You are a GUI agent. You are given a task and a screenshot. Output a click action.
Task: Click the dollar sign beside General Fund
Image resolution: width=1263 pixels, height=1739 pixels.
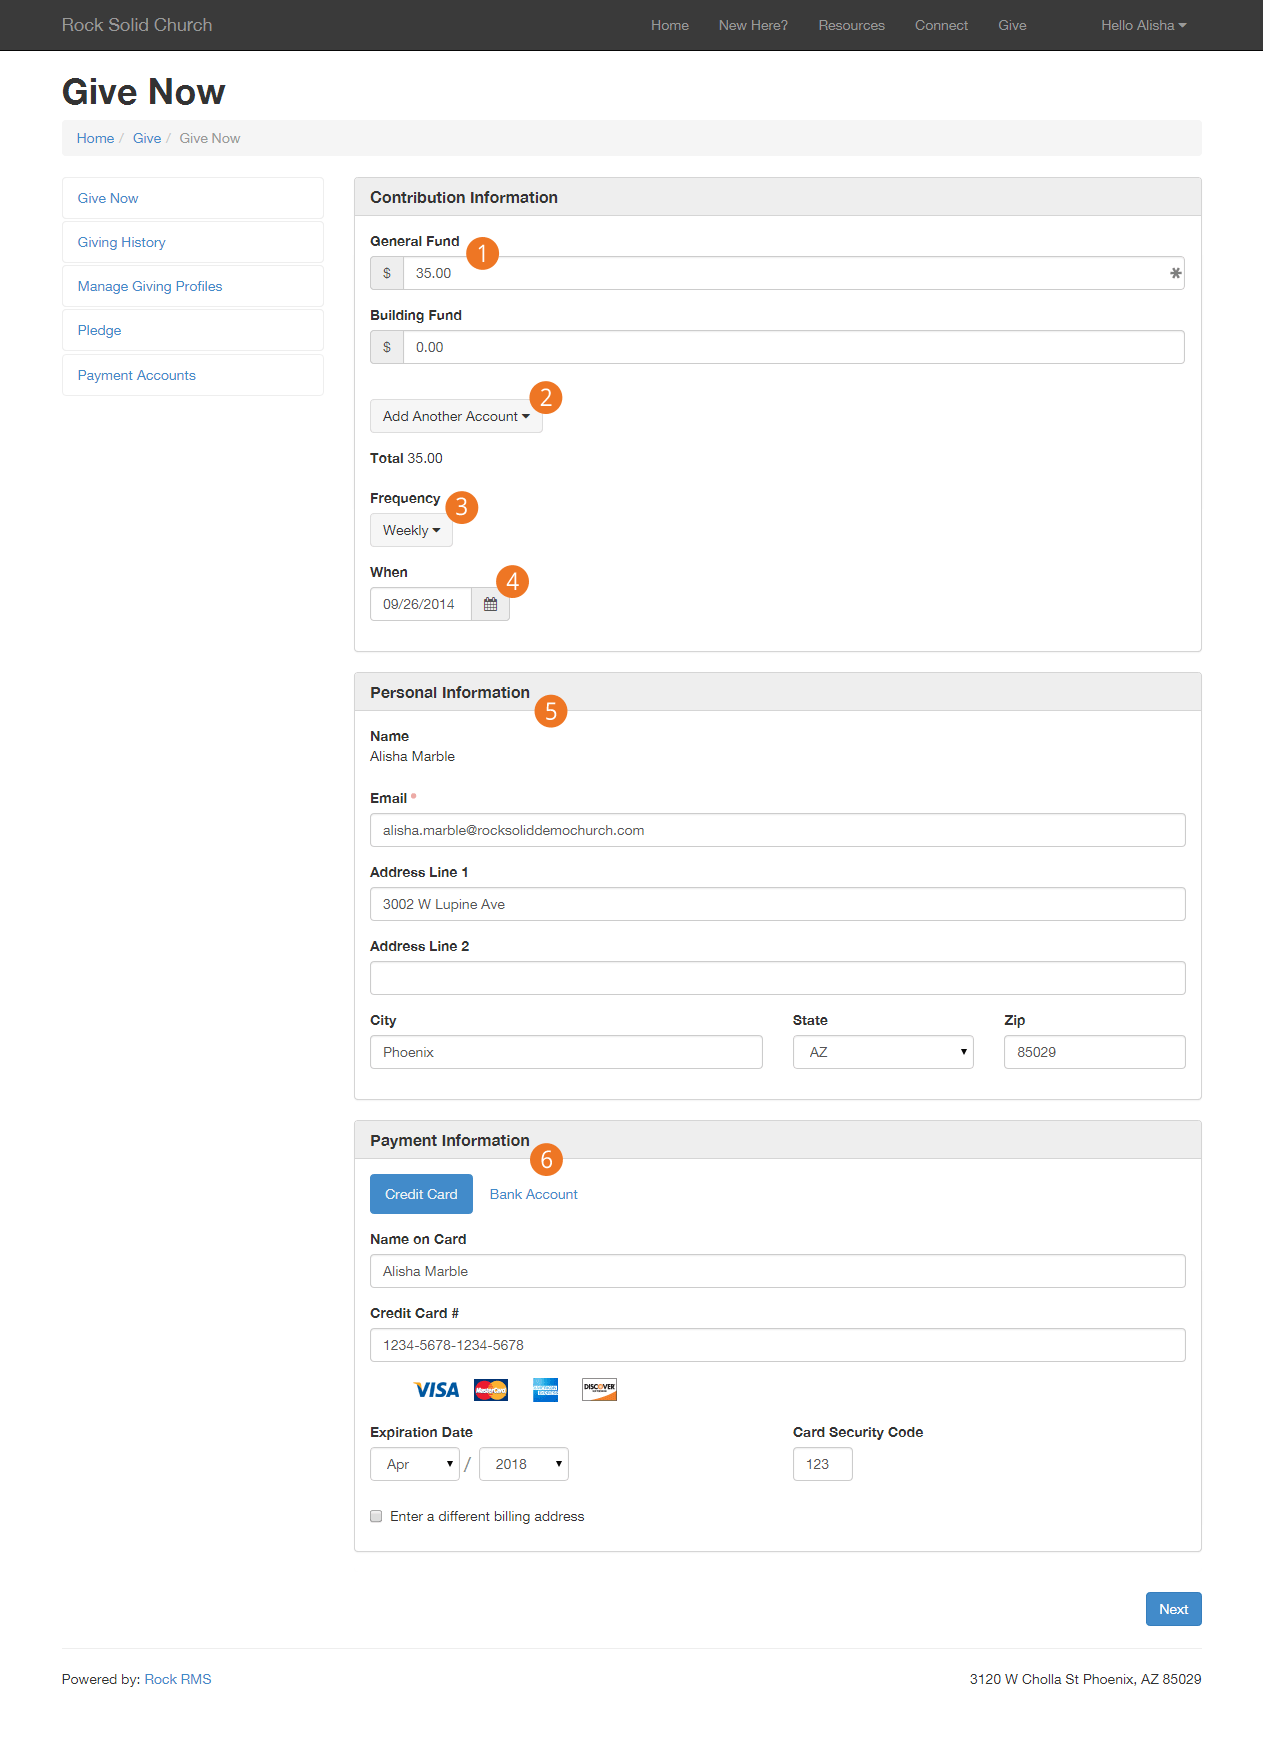387,273
